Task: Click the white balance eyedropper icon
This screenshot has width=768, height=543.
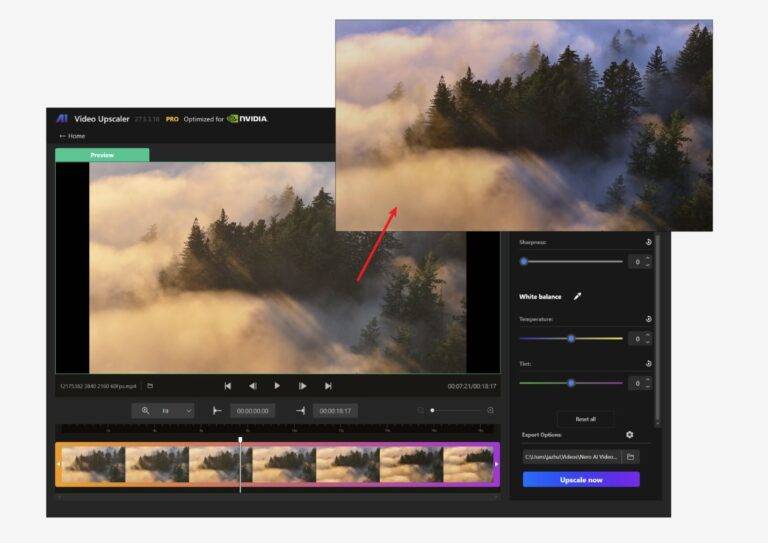Action: tap(577, 296)
